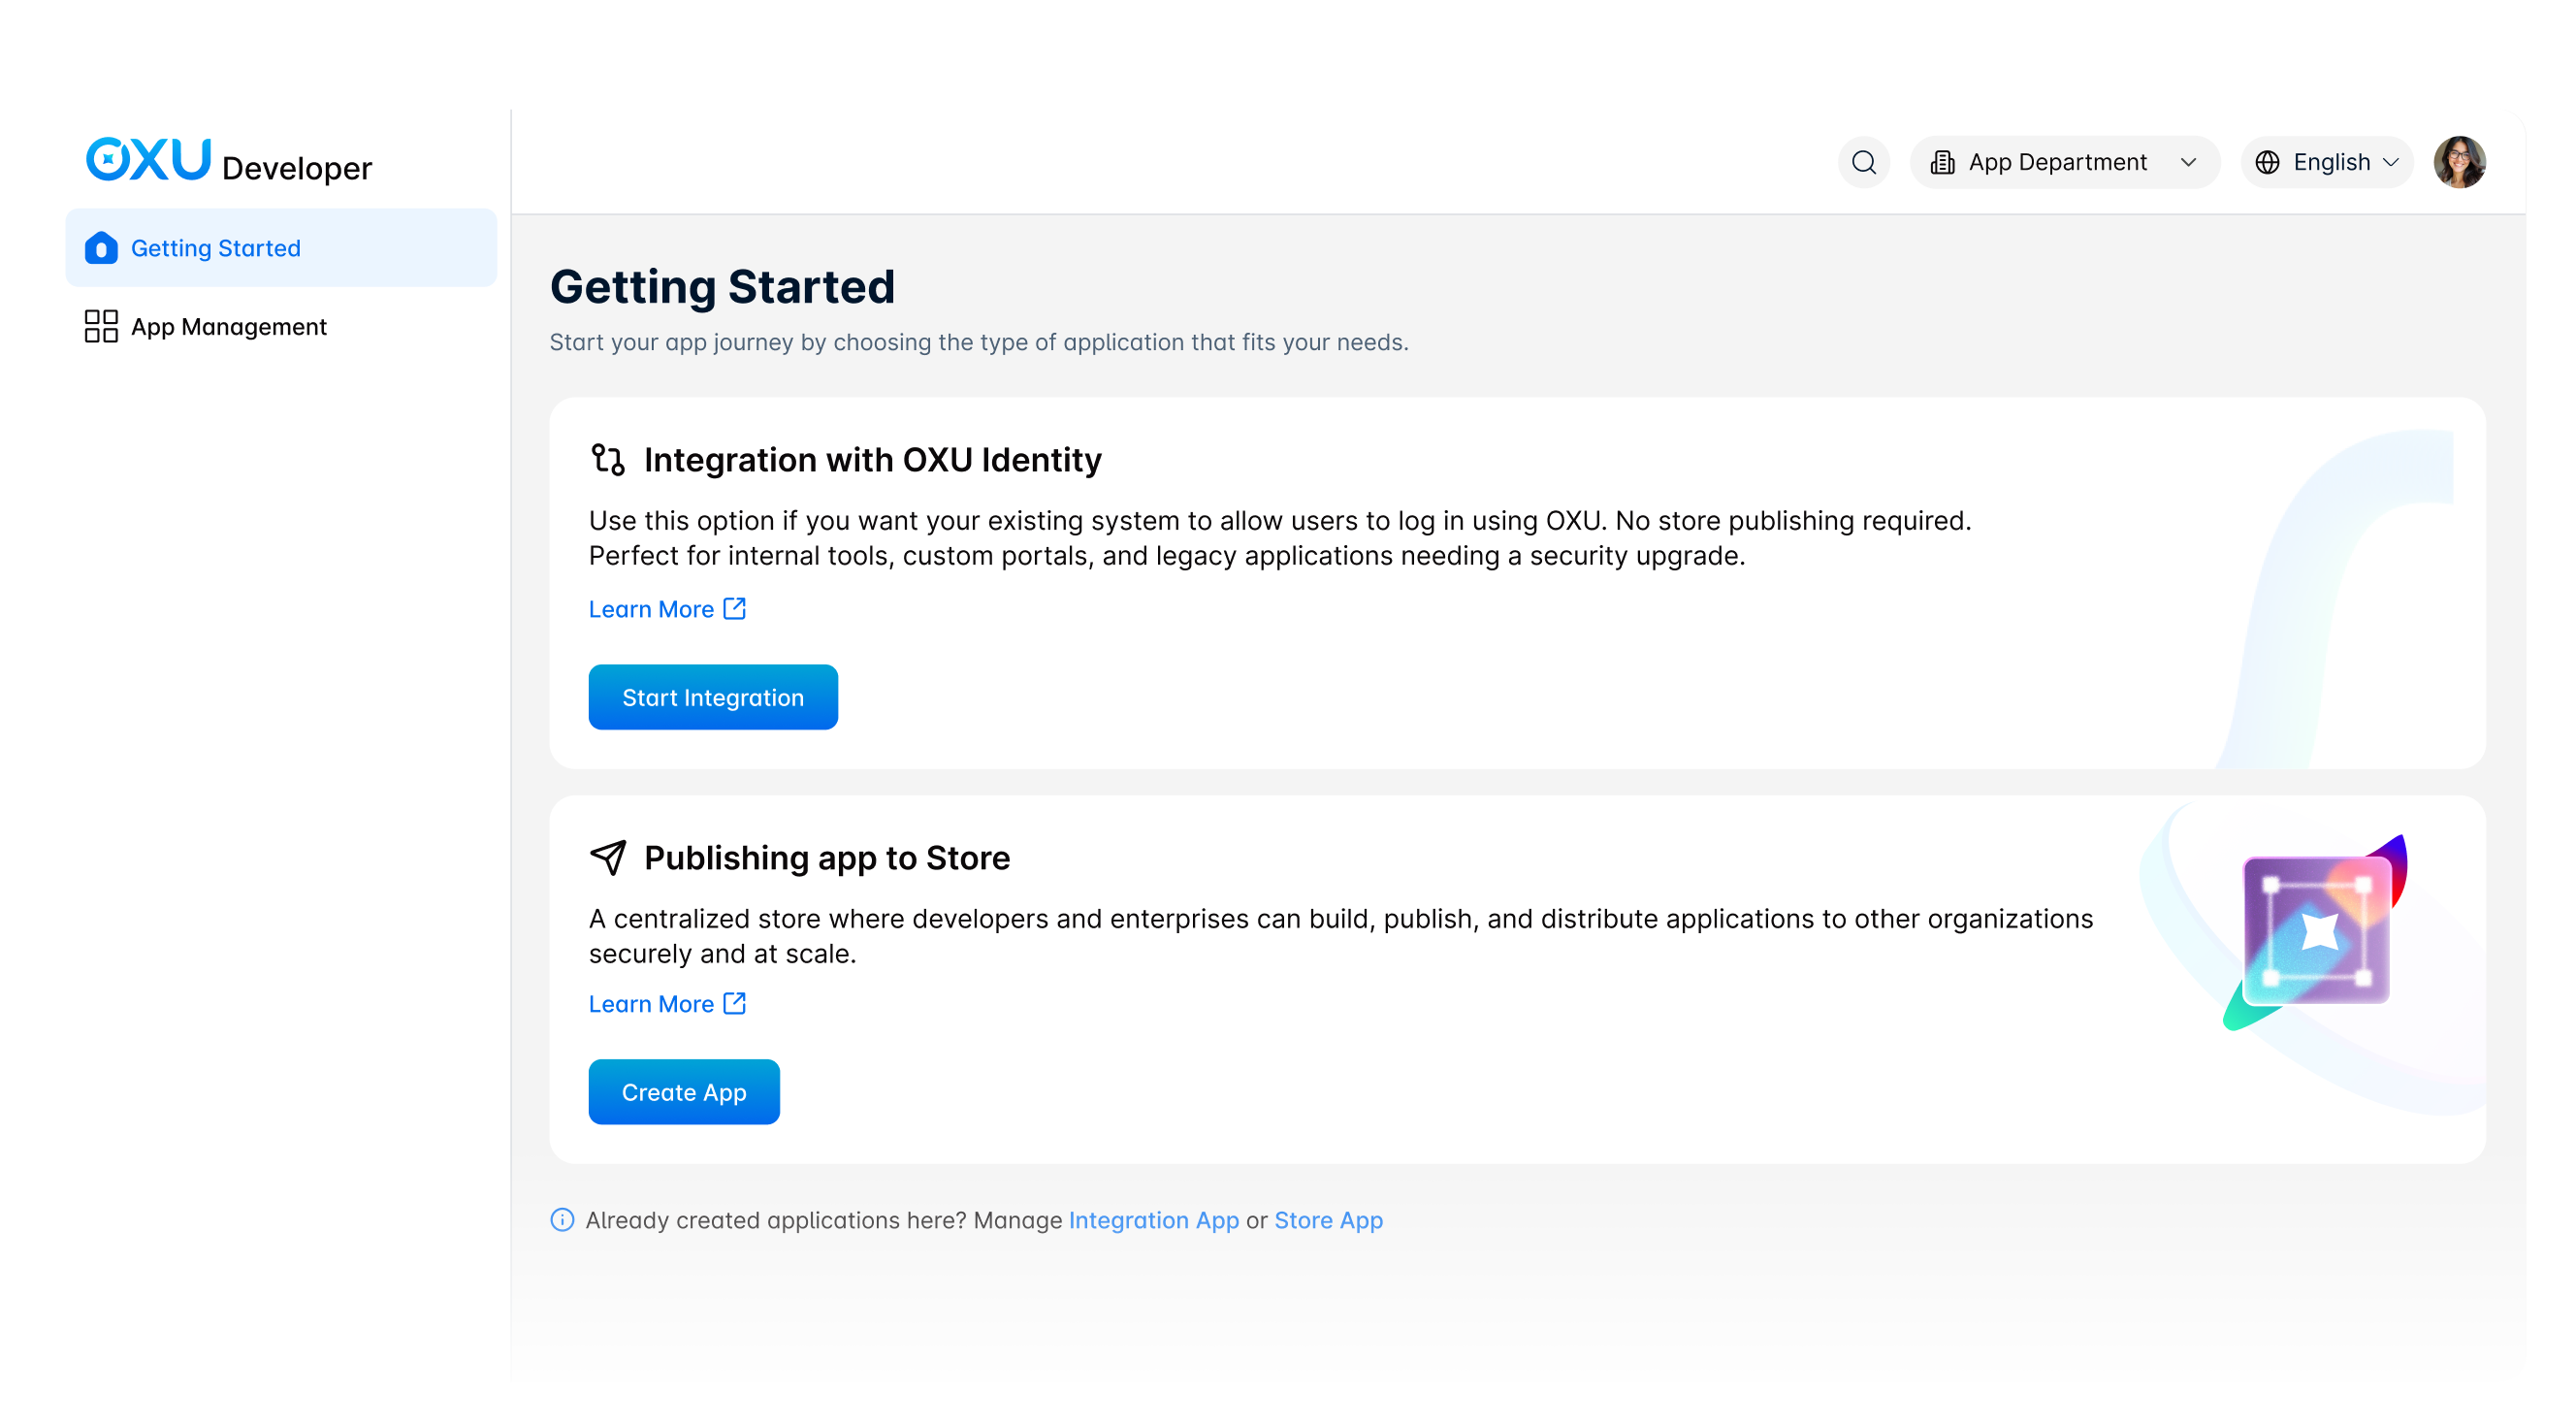Click the info icon near Already created
The image size is (2576, 1426).
(x=562, y=1219)
